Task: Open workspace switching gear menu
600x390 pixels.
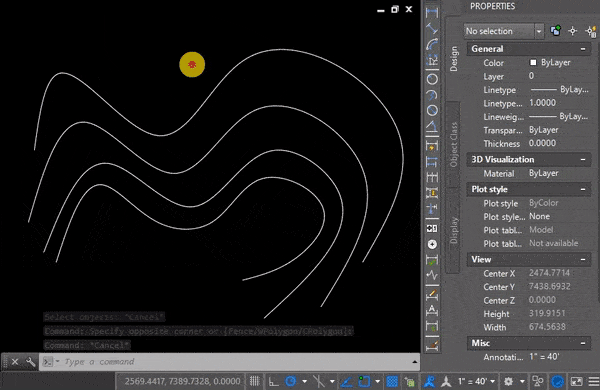Action: [509, 381]
